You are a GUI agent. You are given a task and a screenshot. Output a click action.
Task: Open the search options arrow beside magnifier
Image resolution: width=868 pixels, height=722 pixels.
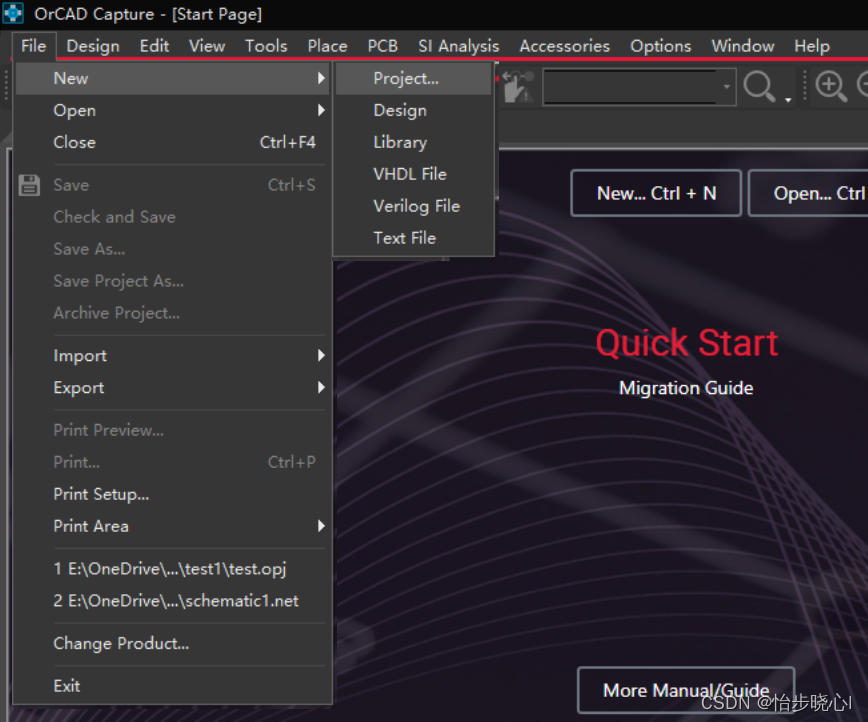click(788, 98)
